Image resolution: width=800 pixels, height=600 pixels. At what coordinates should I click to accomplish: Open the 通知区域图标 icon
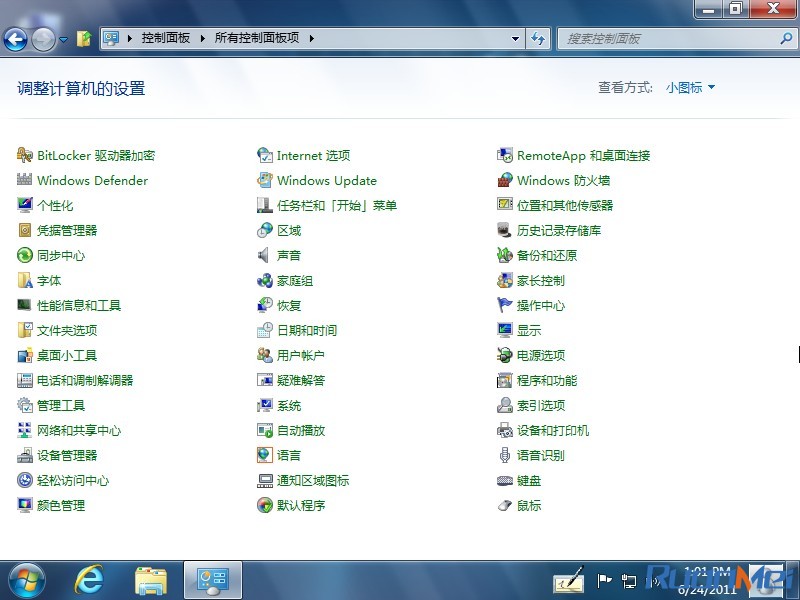(x=265, y=480)
